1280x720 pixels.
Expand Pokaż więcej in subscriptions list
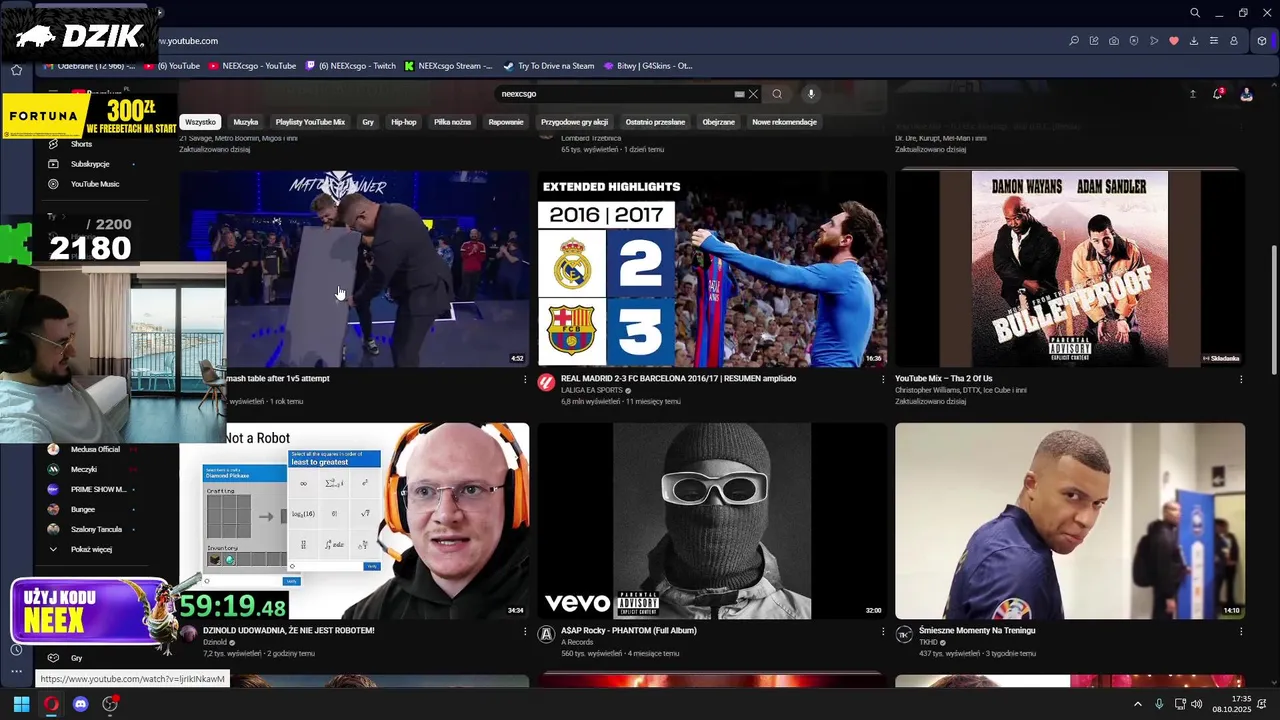(91, 549)
